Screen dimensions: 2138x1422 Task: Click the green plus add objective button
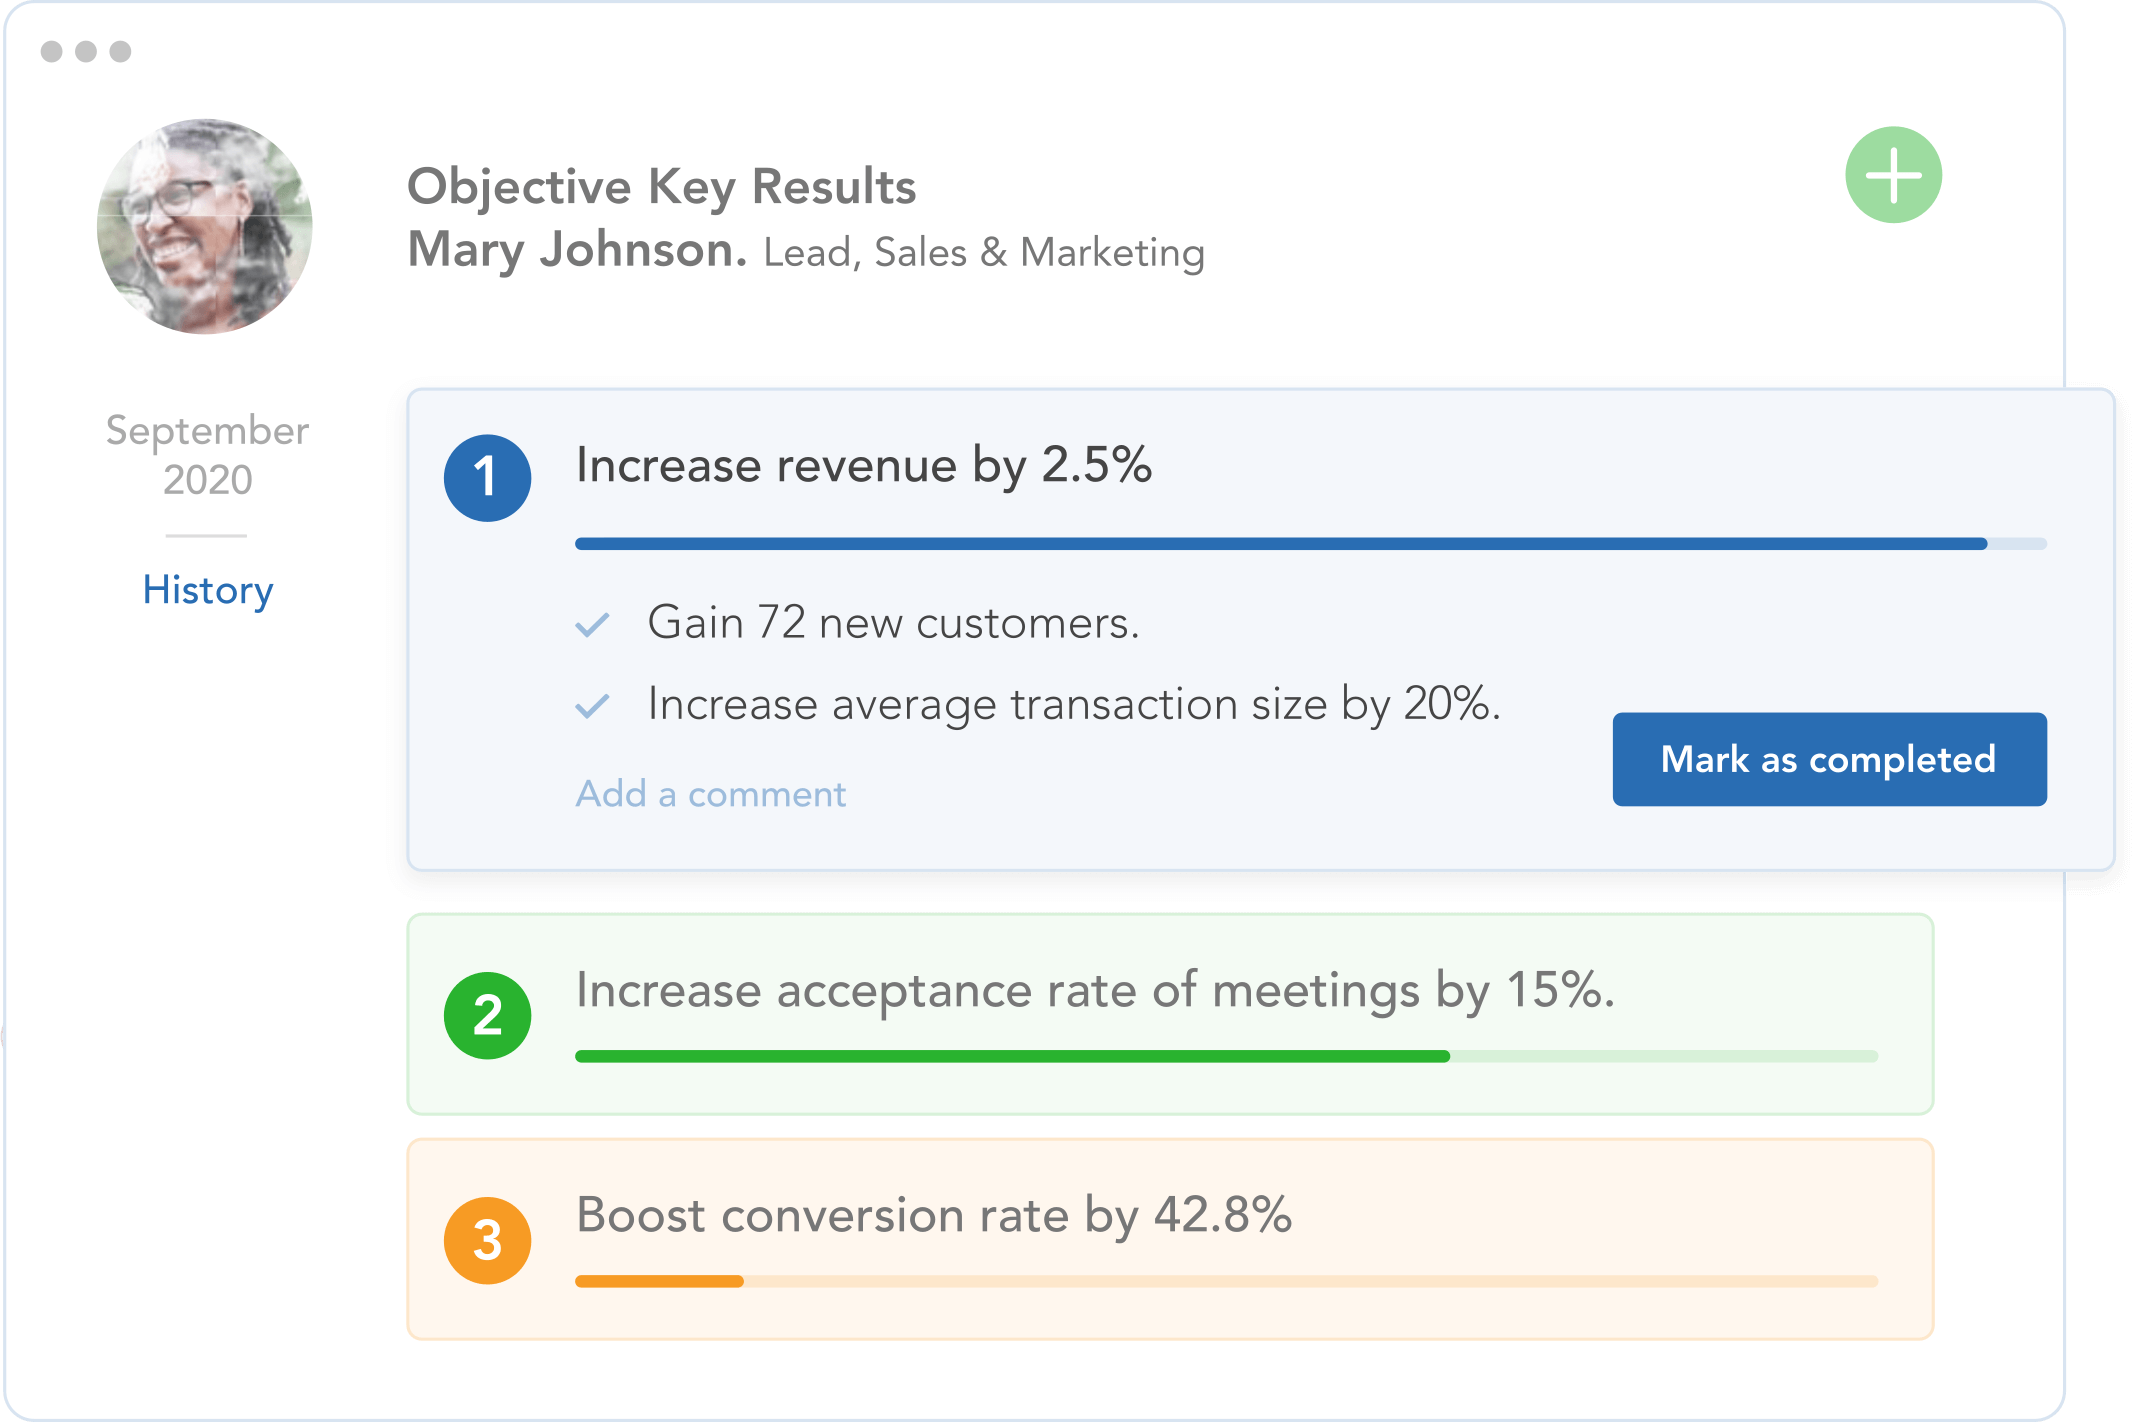(x=1893, y=175)
